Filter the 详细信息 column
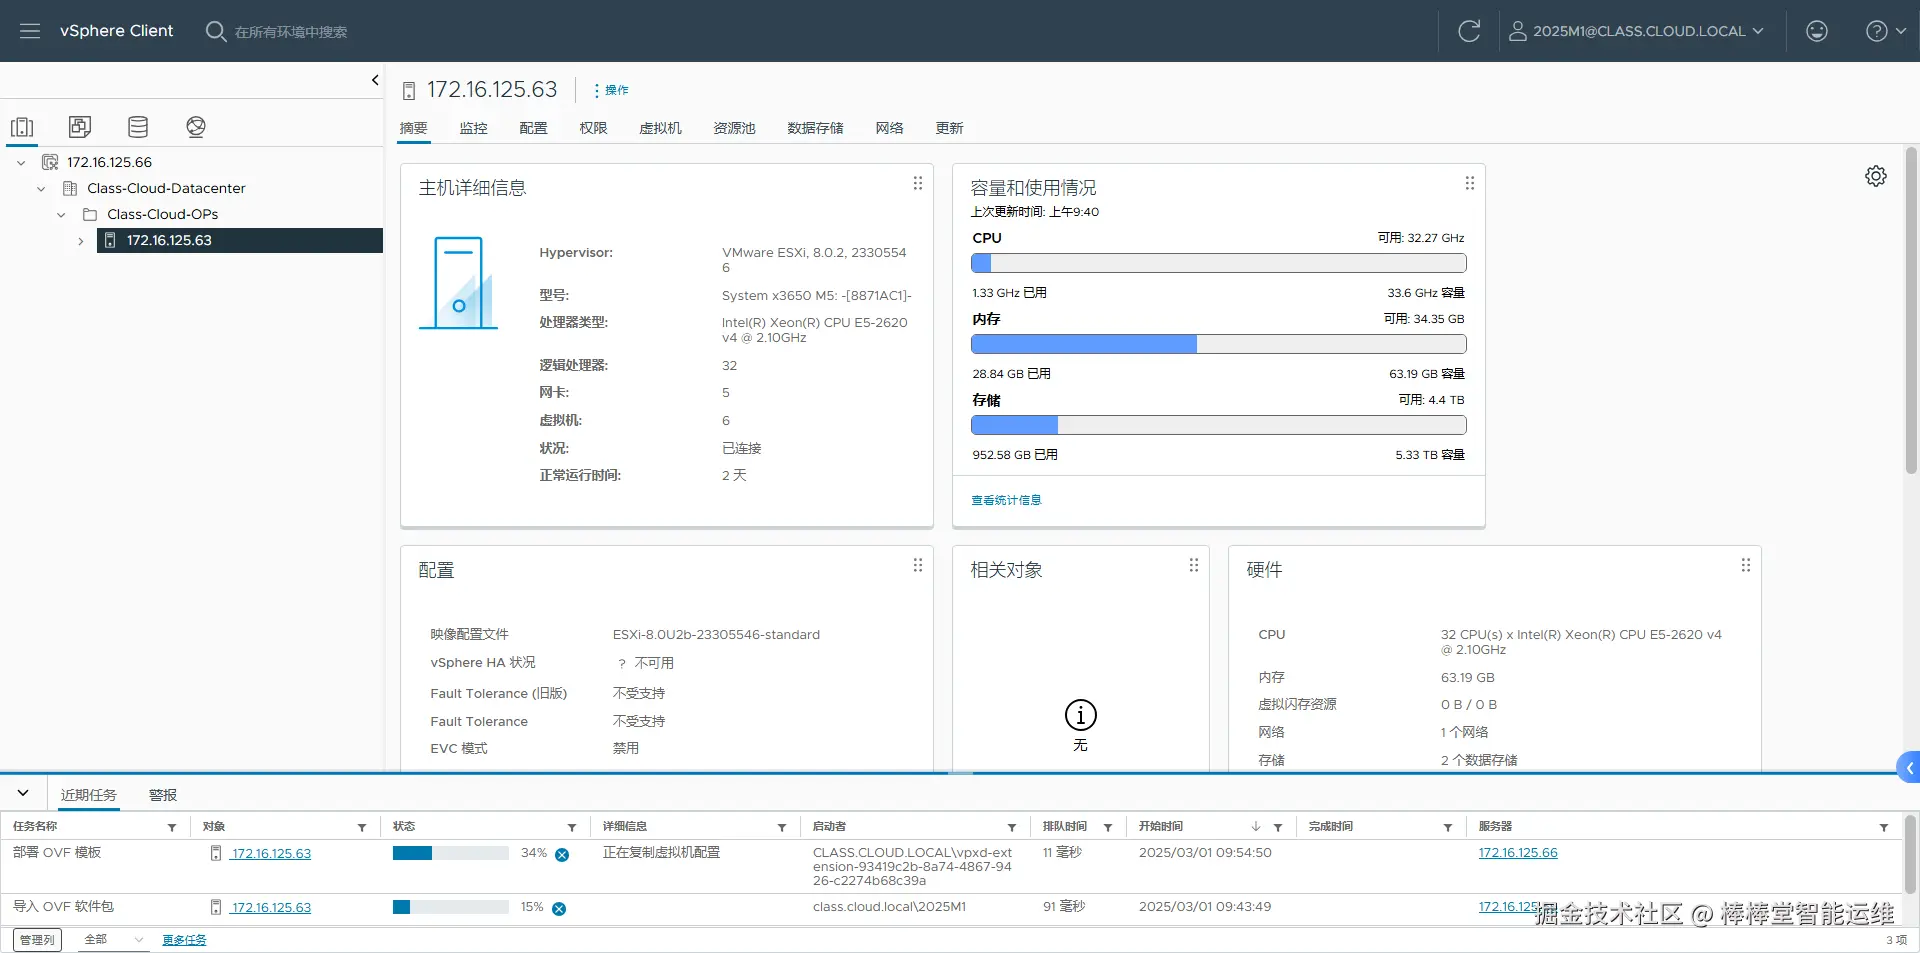This screenshot has height=953, width=1920. click(x=782, y=828)
